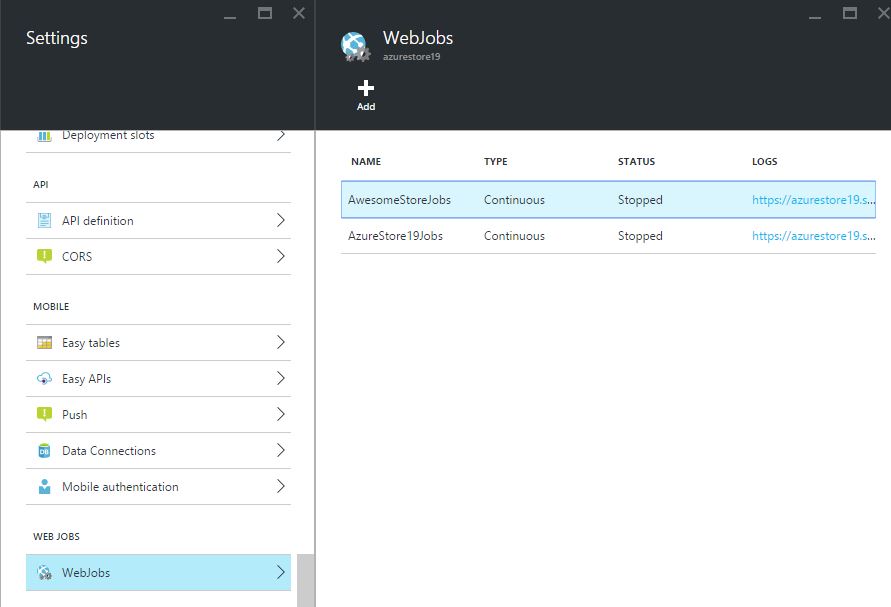
Task: Expand the CORS chevron arrow
Action: (281, 256)
